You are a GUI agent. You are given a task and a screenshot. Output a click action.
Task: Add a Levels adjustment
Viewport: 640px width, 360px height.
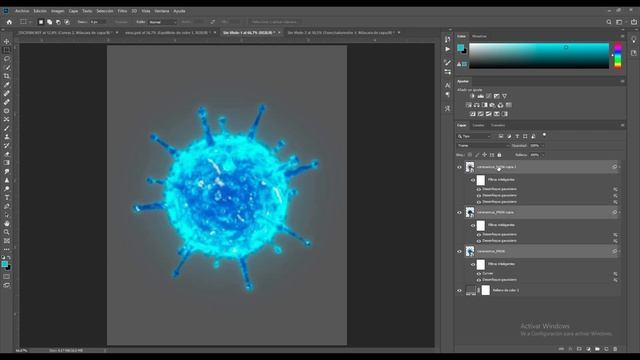[x=481, y=96]
